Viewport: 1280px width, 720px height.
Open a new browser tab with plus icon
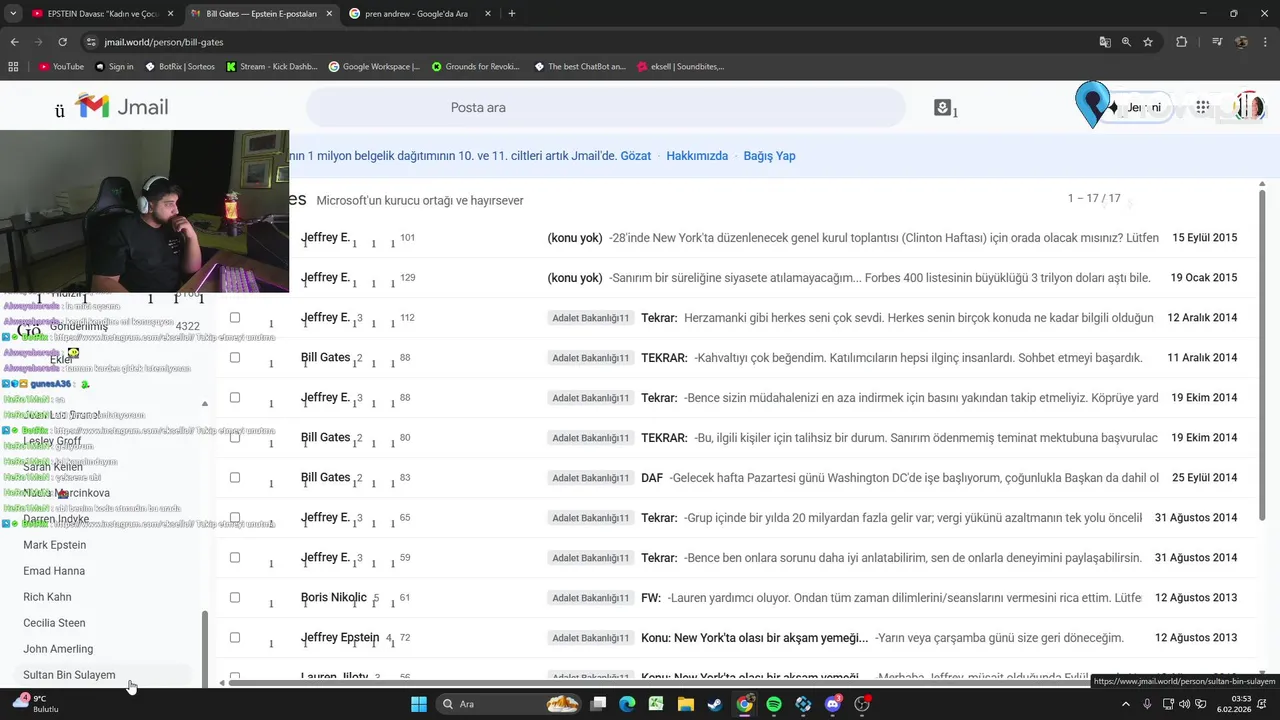click(x=511, y=14)
